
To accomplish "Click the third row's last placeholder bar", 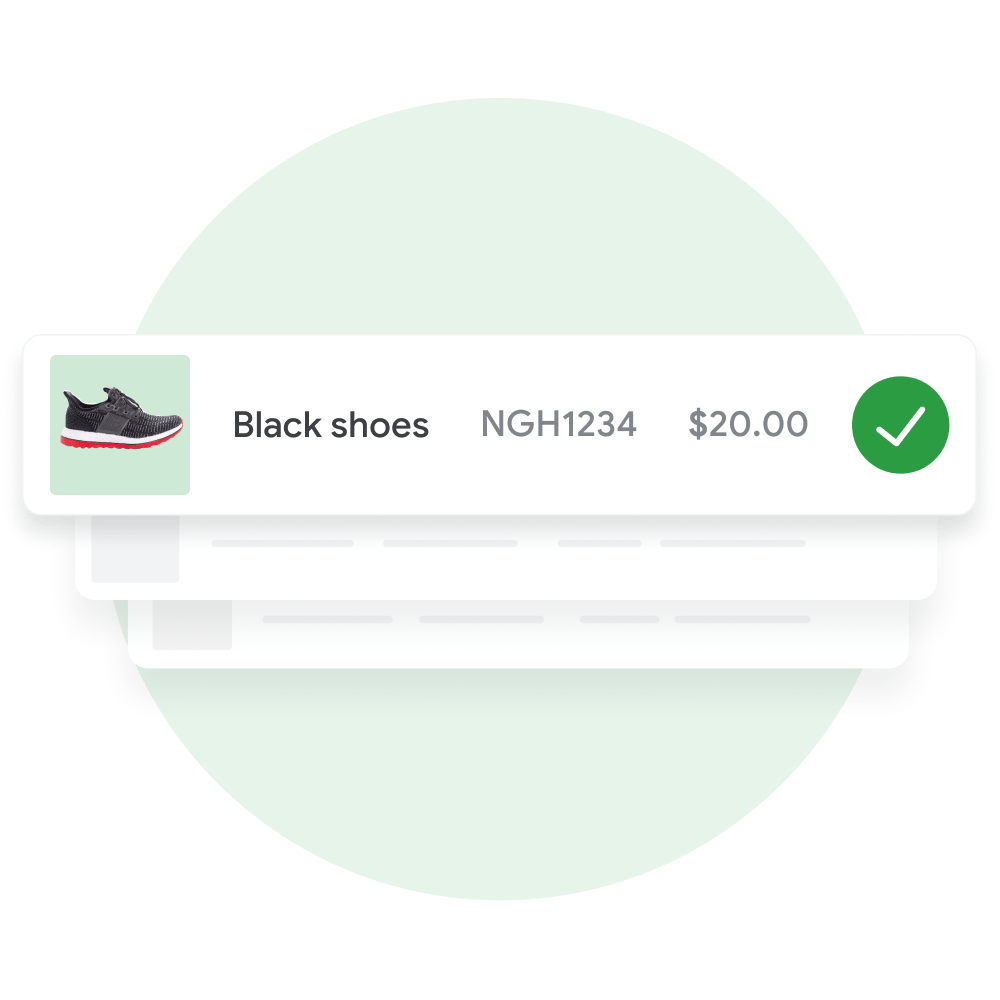I will pos(742,619).
